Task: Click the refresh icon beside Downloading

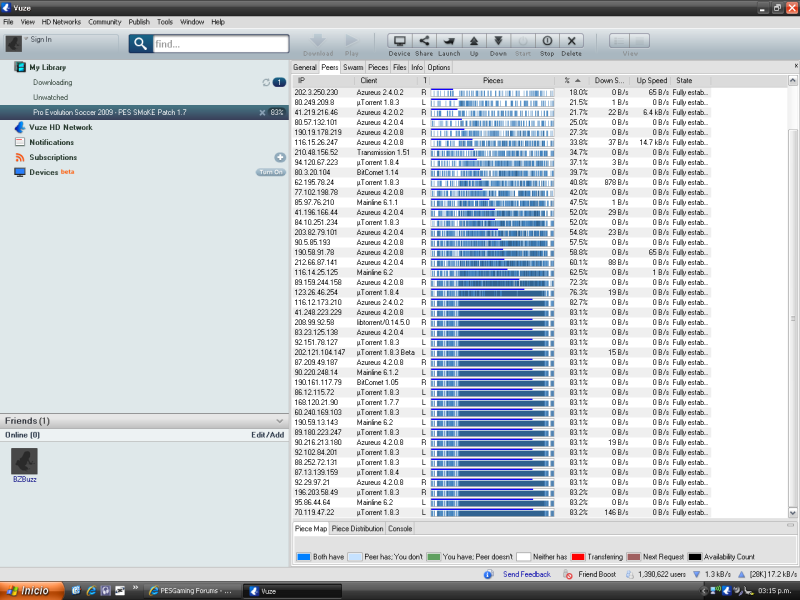Action: (x=266, y=82)
